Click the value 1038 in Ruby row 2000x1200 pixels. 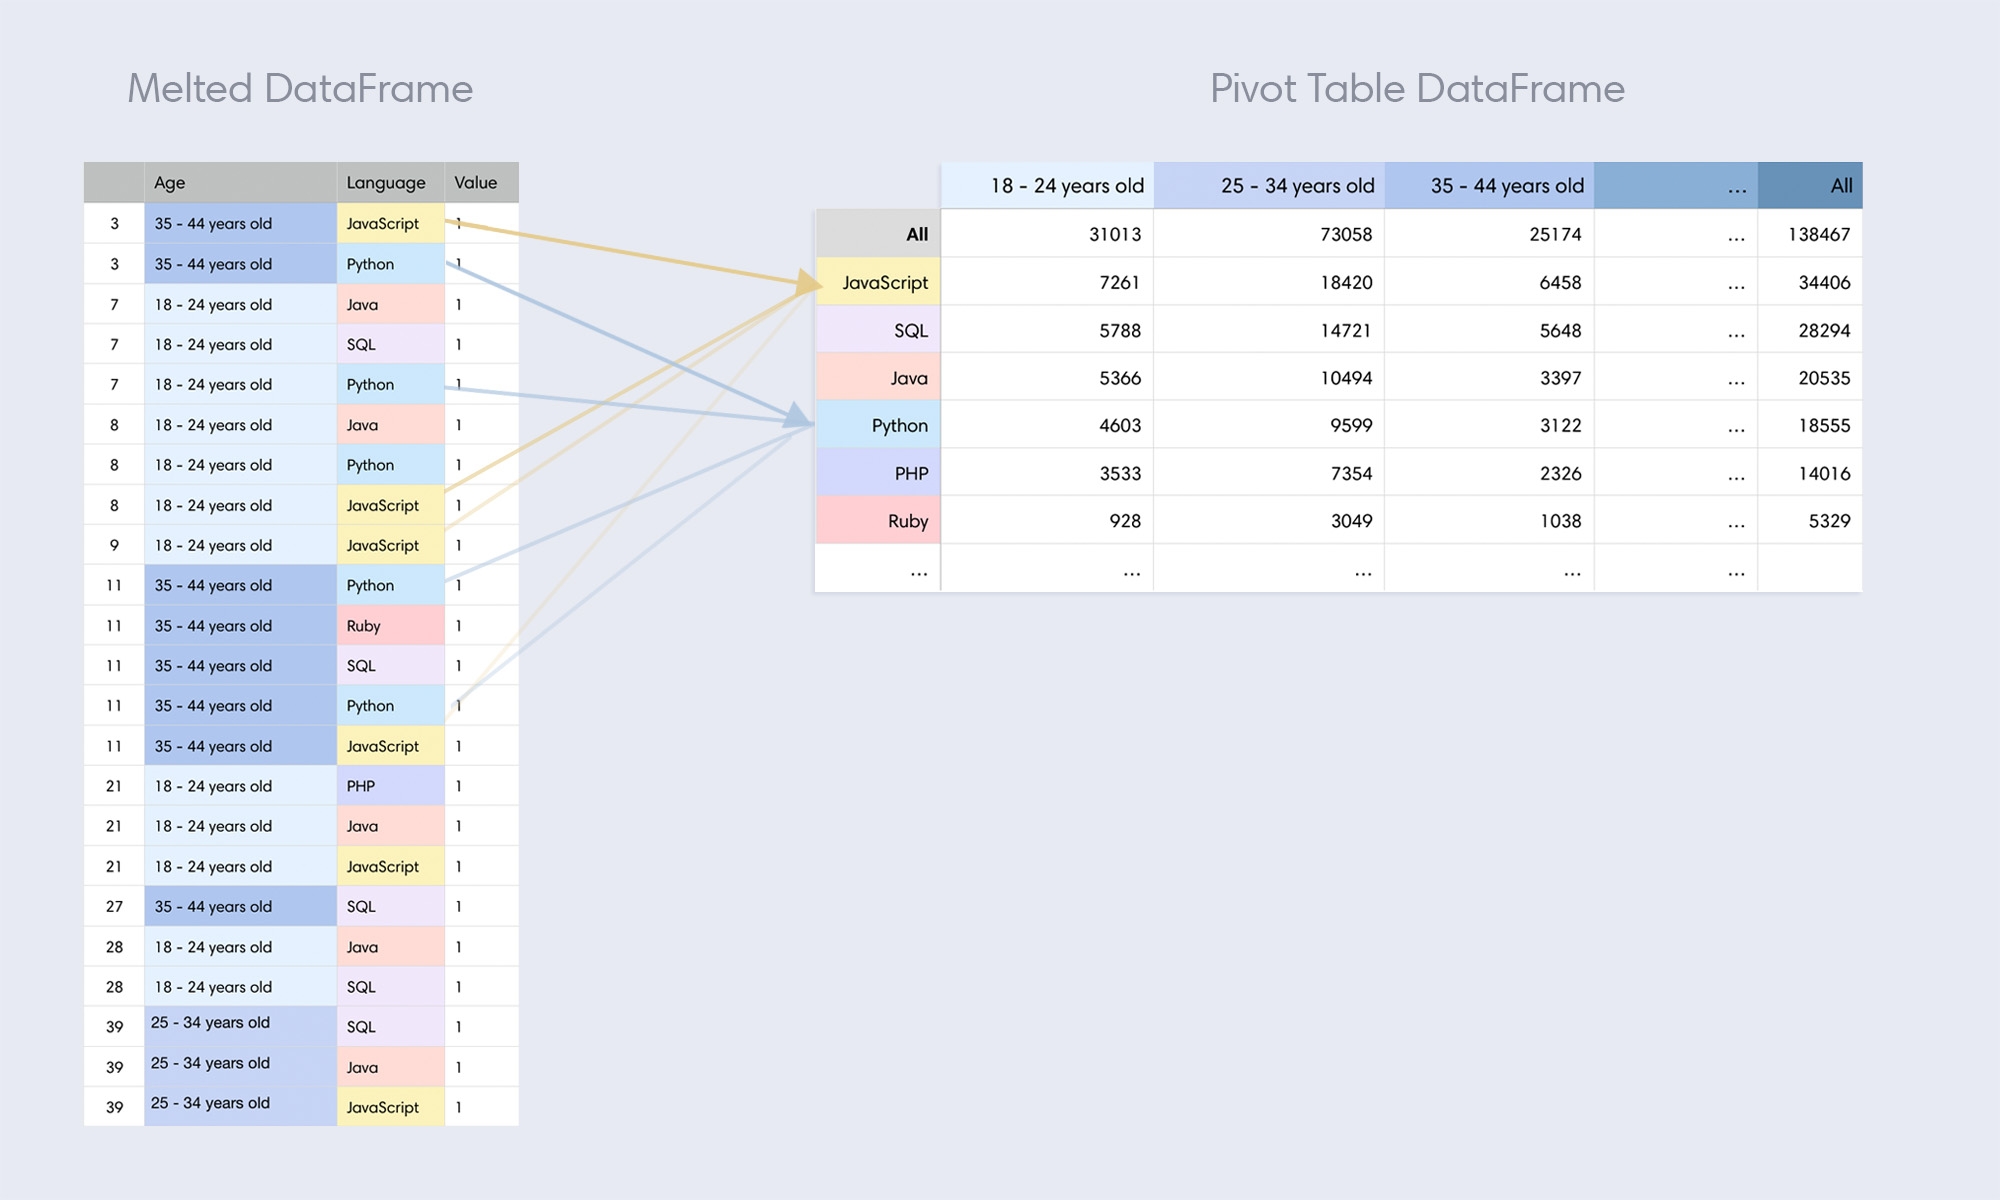click(1560, 520)
